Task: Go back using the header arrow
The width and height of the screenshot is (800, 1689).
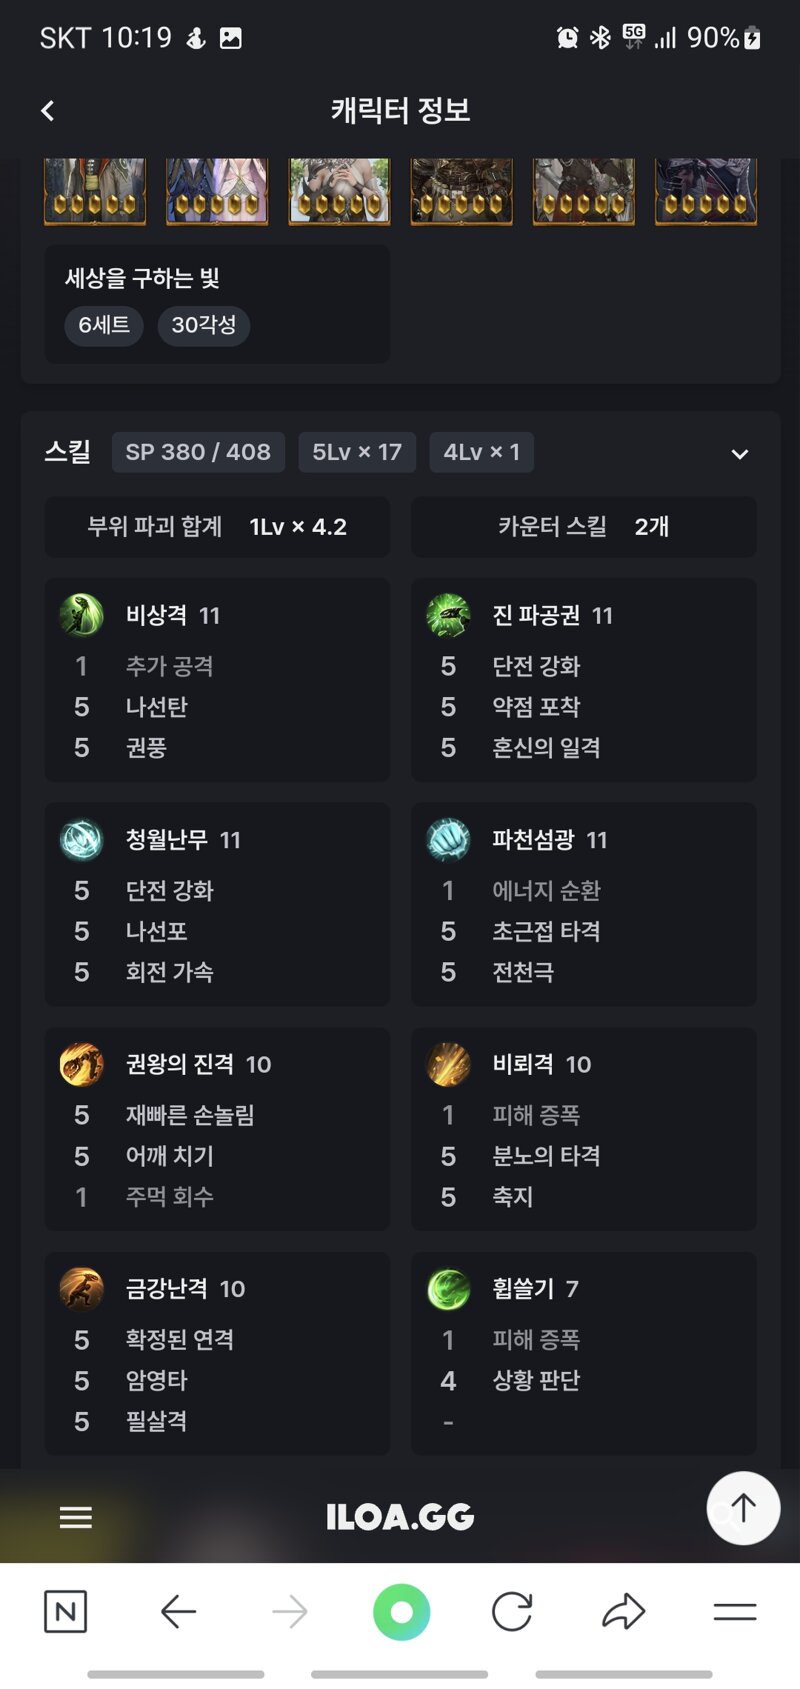Action: tap(47, 111)
